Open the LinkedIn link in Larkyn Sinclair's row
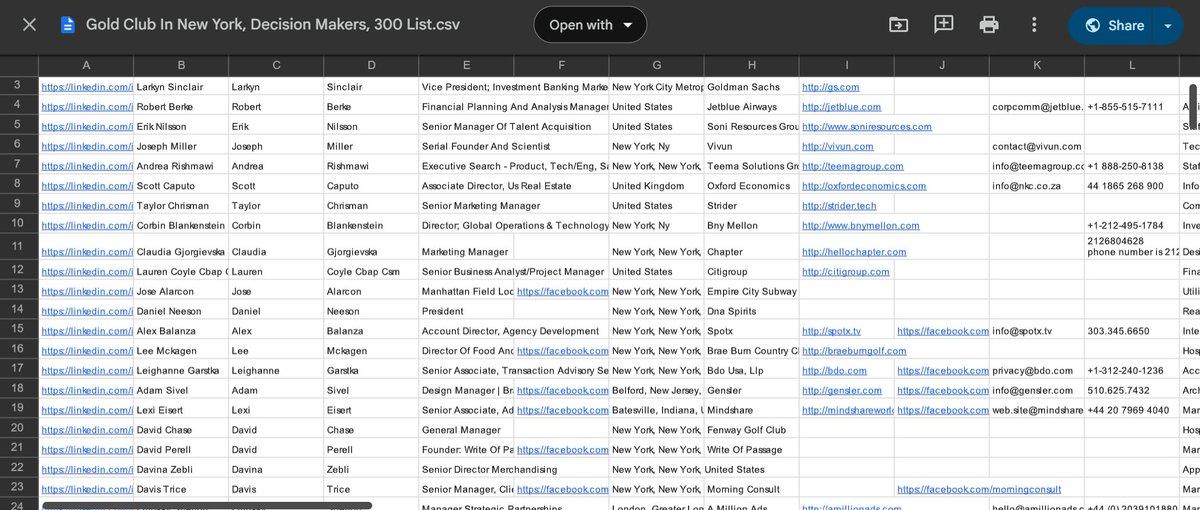The image size is (1200, 510). pos(87,87)
